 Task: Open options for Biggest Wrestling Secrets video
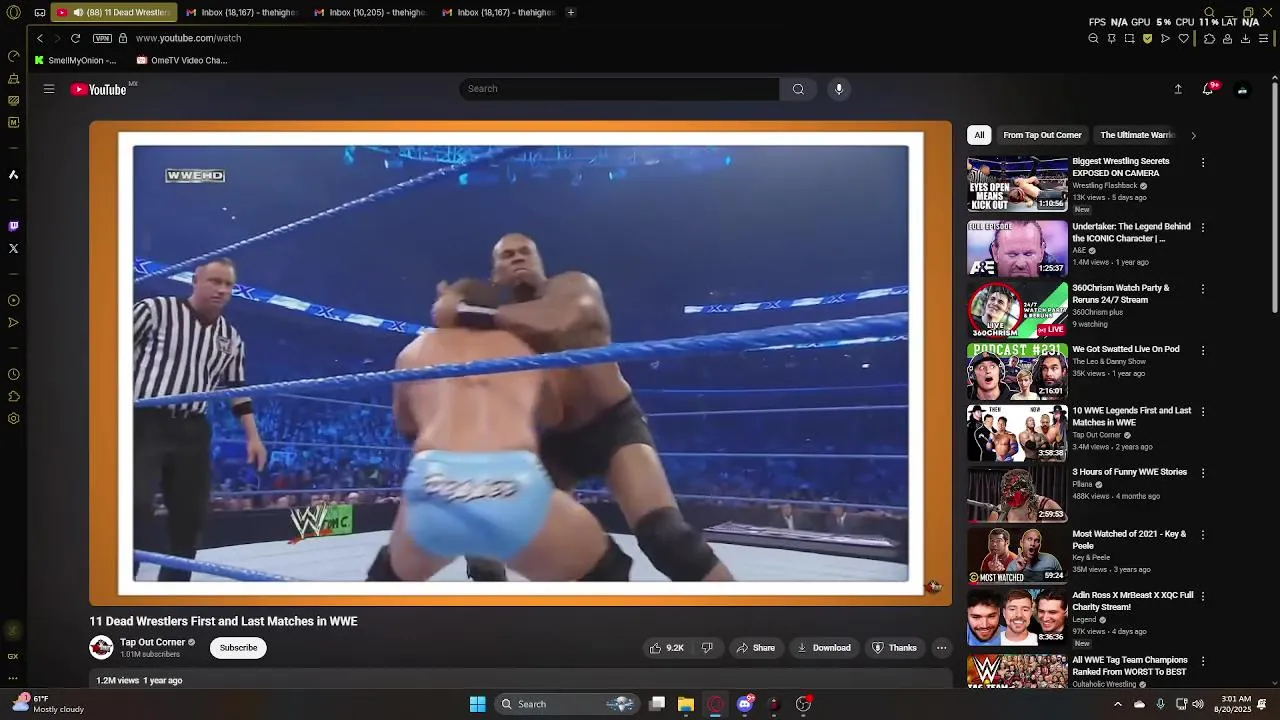[x=1203, y=162]
